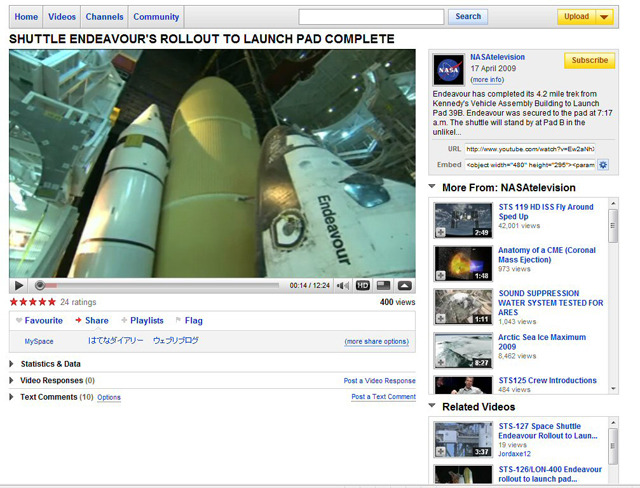Open Sound Suppression Water System title link
Image resolution: width=640 pixels, height=488 pixels.
coord(551,303)
